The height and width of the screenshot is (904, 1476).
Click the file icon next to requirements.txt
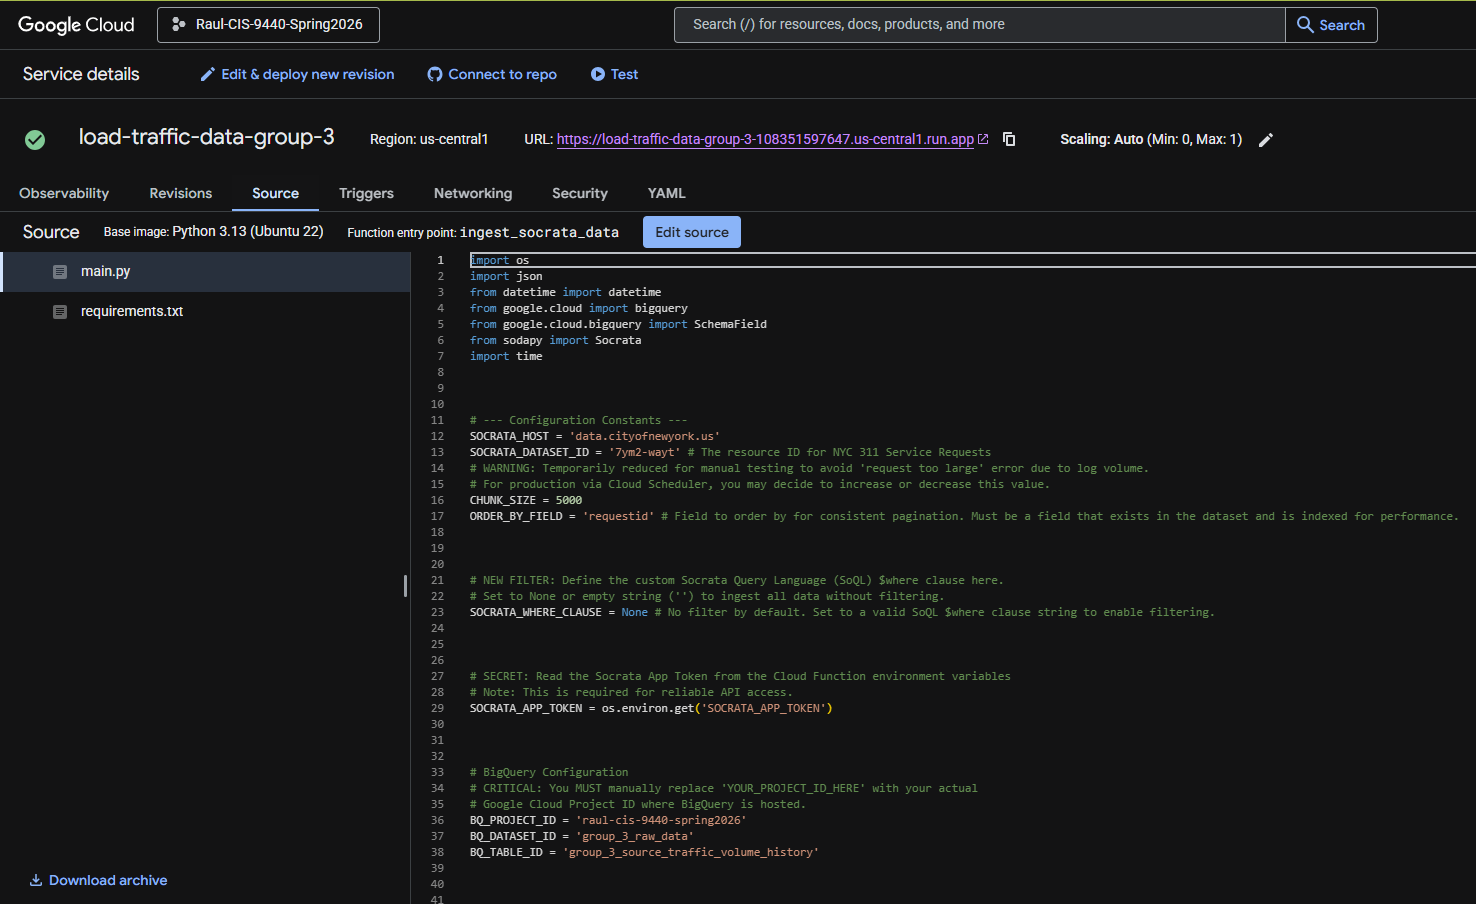(x=60, y=312)
